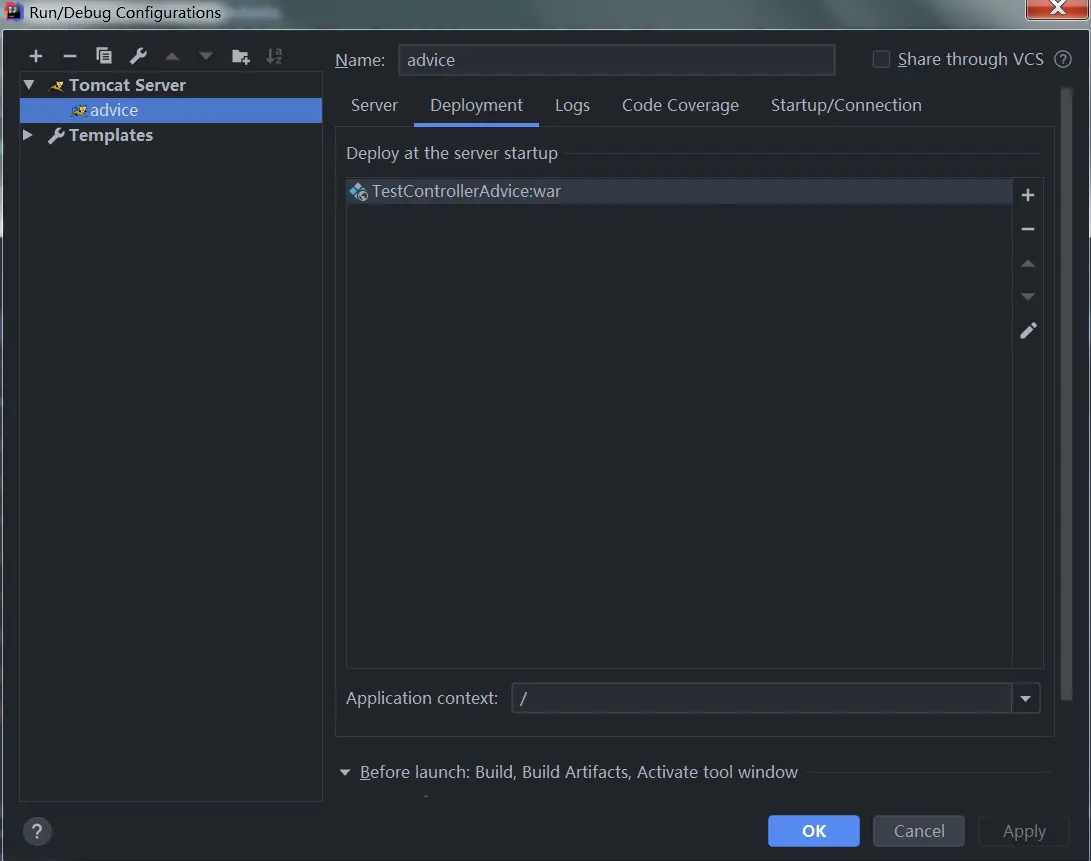Open the Logs tab

[x=572, y=105]
